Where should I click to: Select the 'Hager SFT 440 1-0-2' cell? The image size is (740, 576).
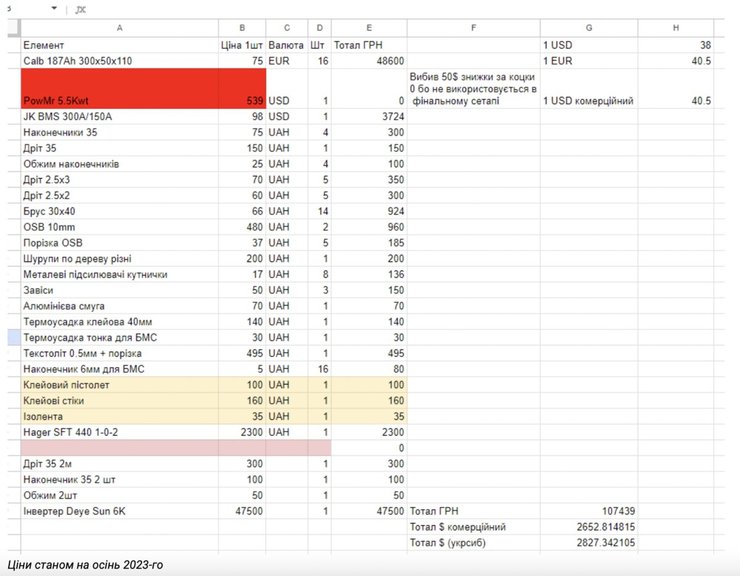pyautogui.click(x=119, y=432)
